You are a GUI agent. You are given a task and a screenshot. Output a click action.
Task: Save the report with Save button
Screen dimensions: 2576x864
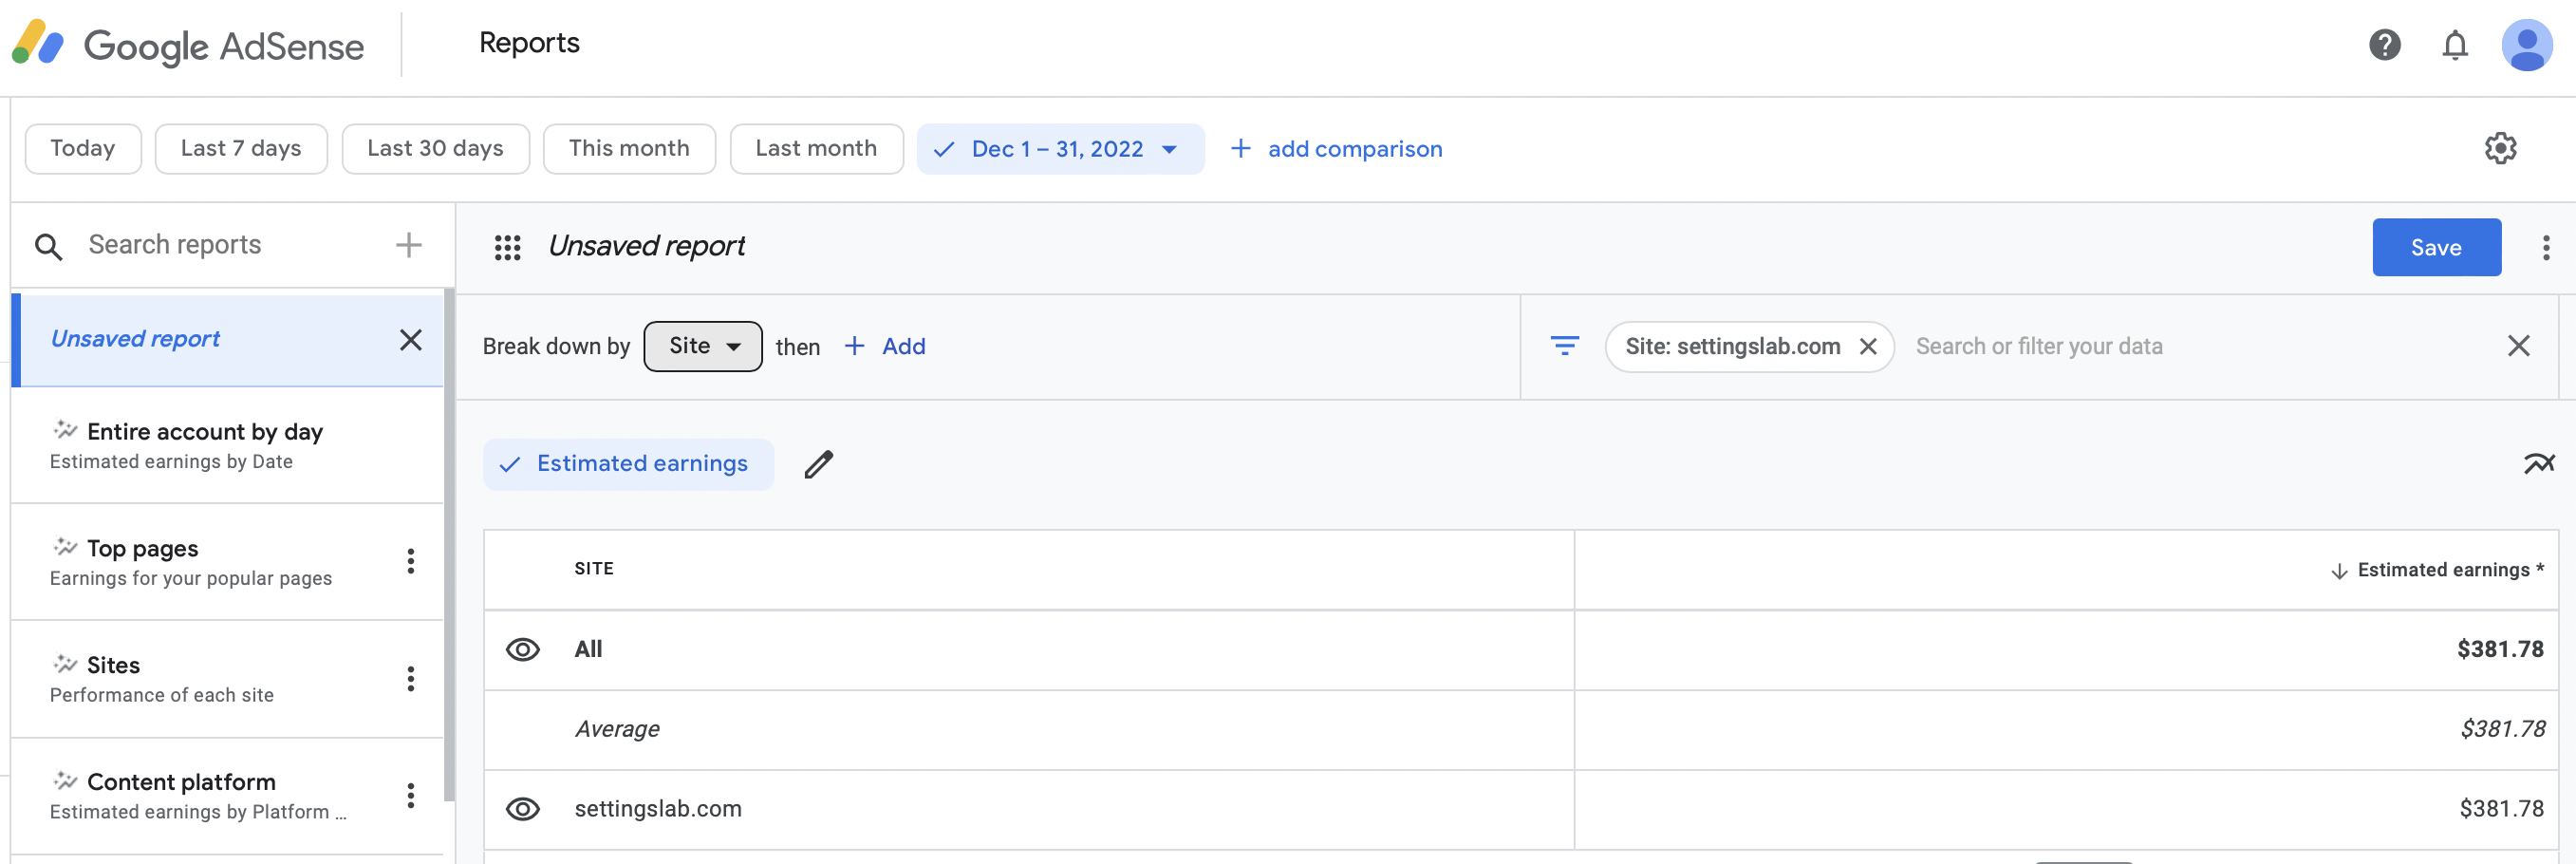2436,247
